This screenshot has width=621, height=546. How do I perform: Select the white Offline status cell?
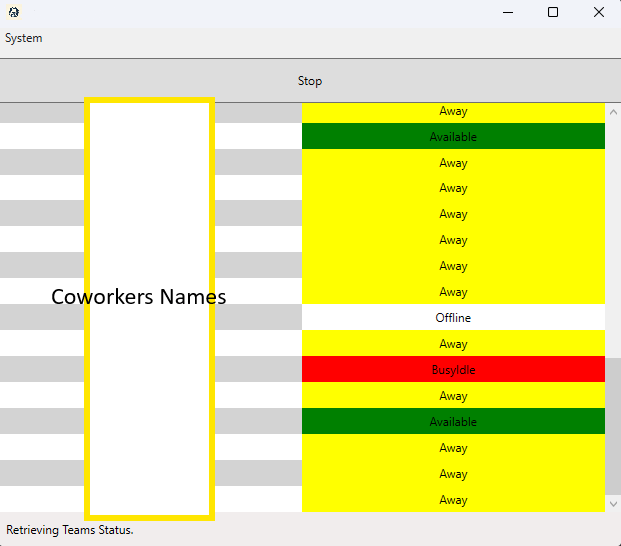pos(453,318)
